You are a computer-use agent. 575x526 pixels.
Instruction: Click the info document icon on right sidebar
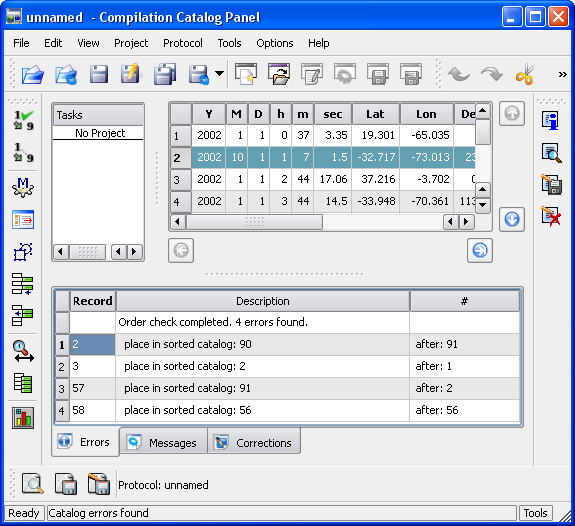pos(550,120)
